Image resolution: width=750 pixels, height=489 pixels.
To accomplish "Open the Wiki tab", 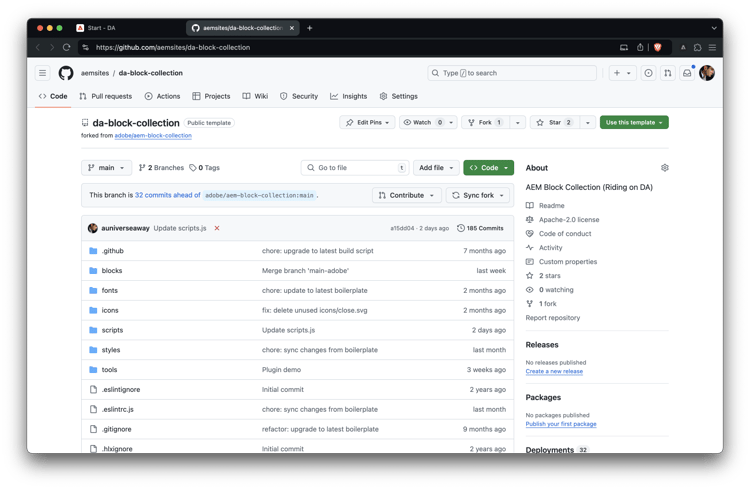I will coord(255,96).
